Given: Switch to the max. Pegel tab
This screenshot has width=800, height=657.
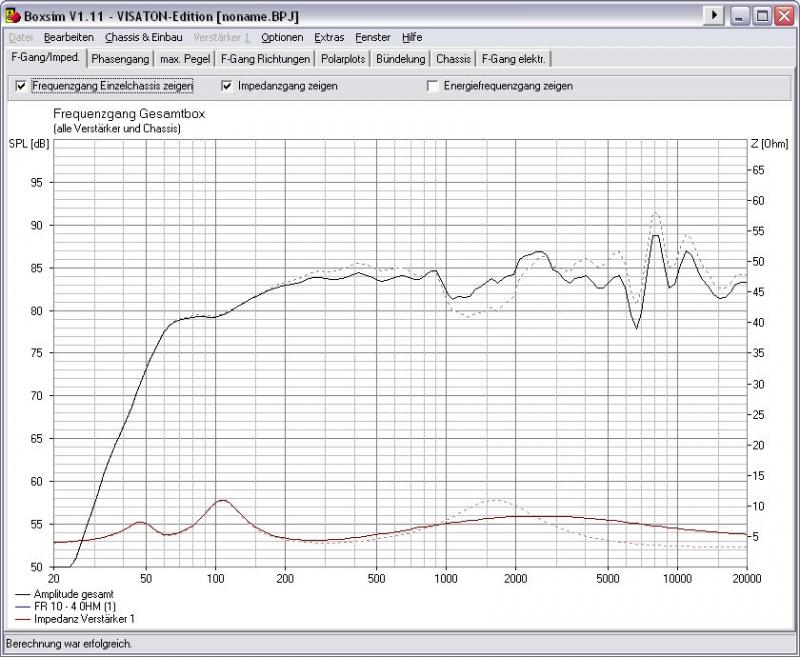Looking at the screenshot, I should [185, 59].
